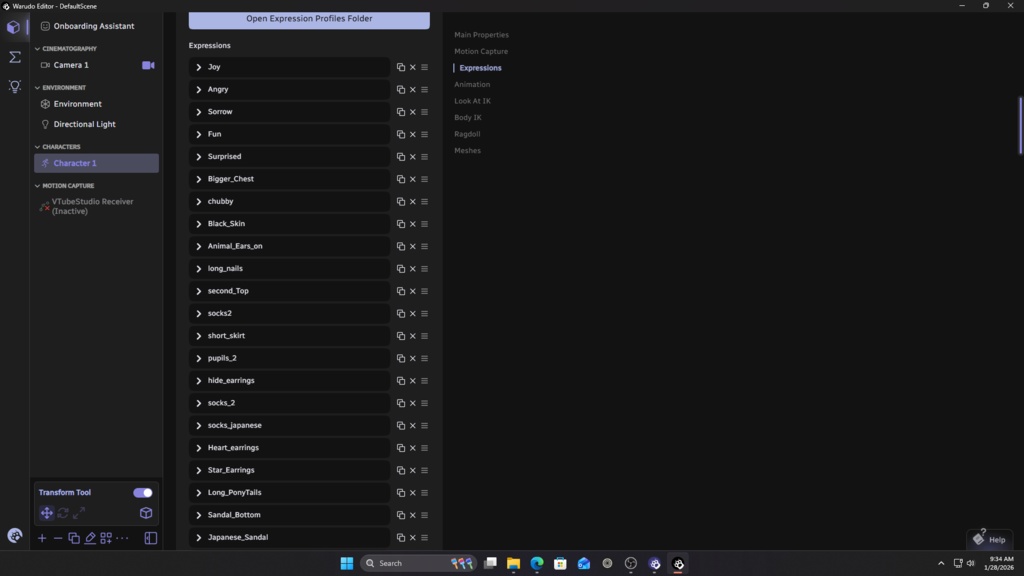Image resolution: width=1024 pixels, height=576 pixels.
Task: Duplicate the socks2 expression
Action: click(401, 313)
